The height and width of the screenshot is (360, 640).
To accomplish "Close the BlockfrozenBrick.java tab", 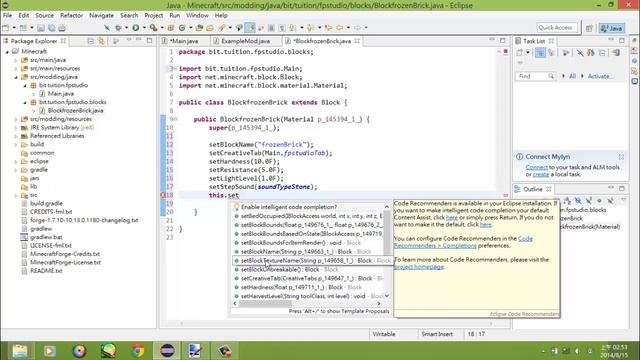I will [357, 41].
